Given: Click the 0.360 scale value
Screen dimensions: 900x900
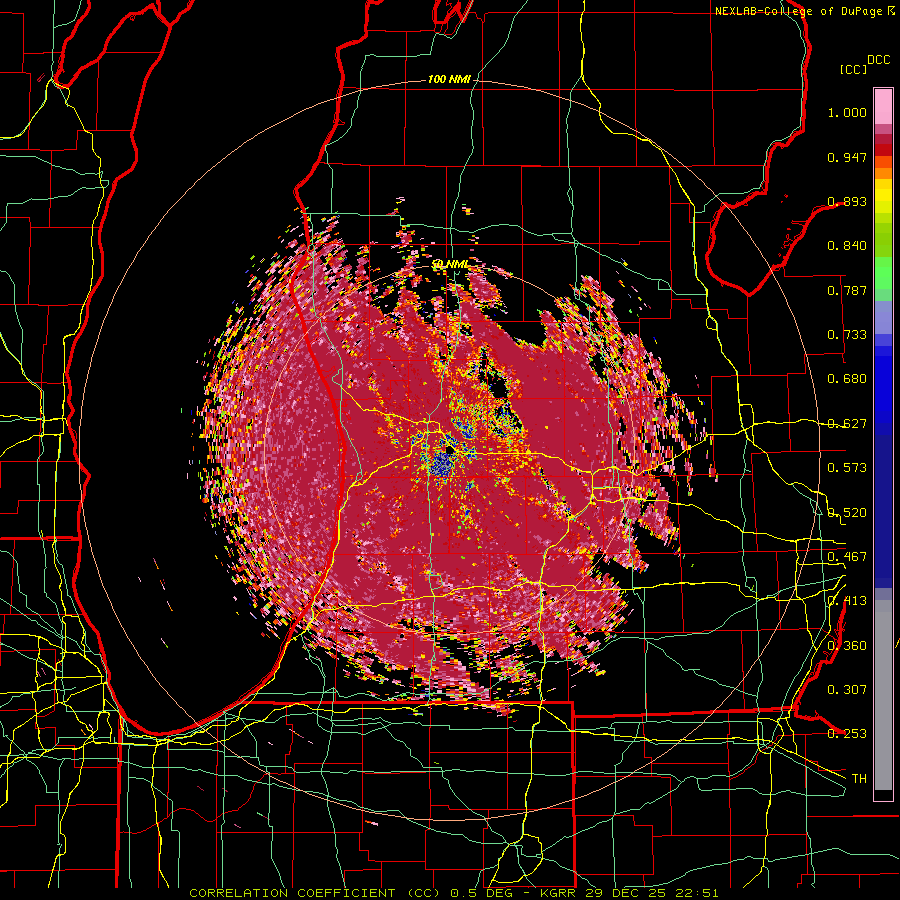Looking at the screenshot, I should pyautogui.click(x=847, y=646).
